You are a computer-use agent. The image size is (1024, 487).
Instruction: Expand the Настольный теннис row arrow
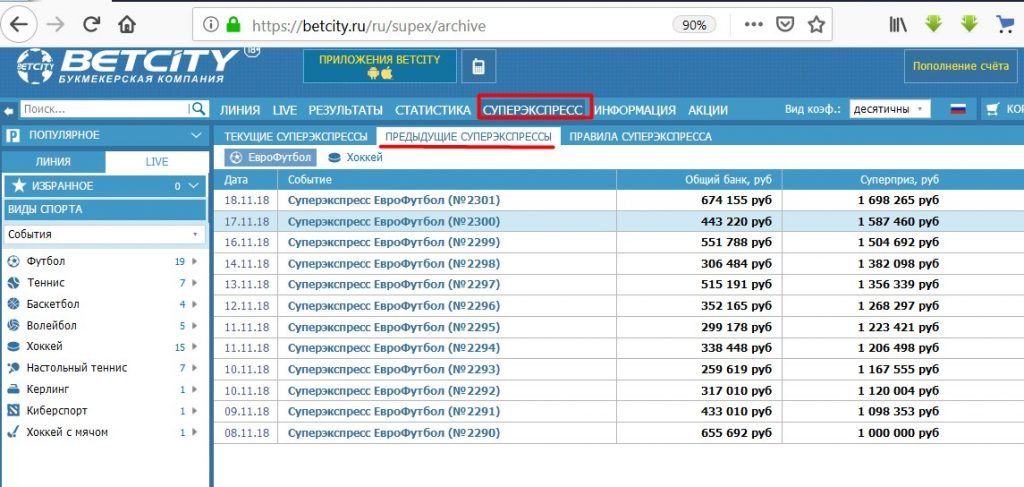(194, 368)
